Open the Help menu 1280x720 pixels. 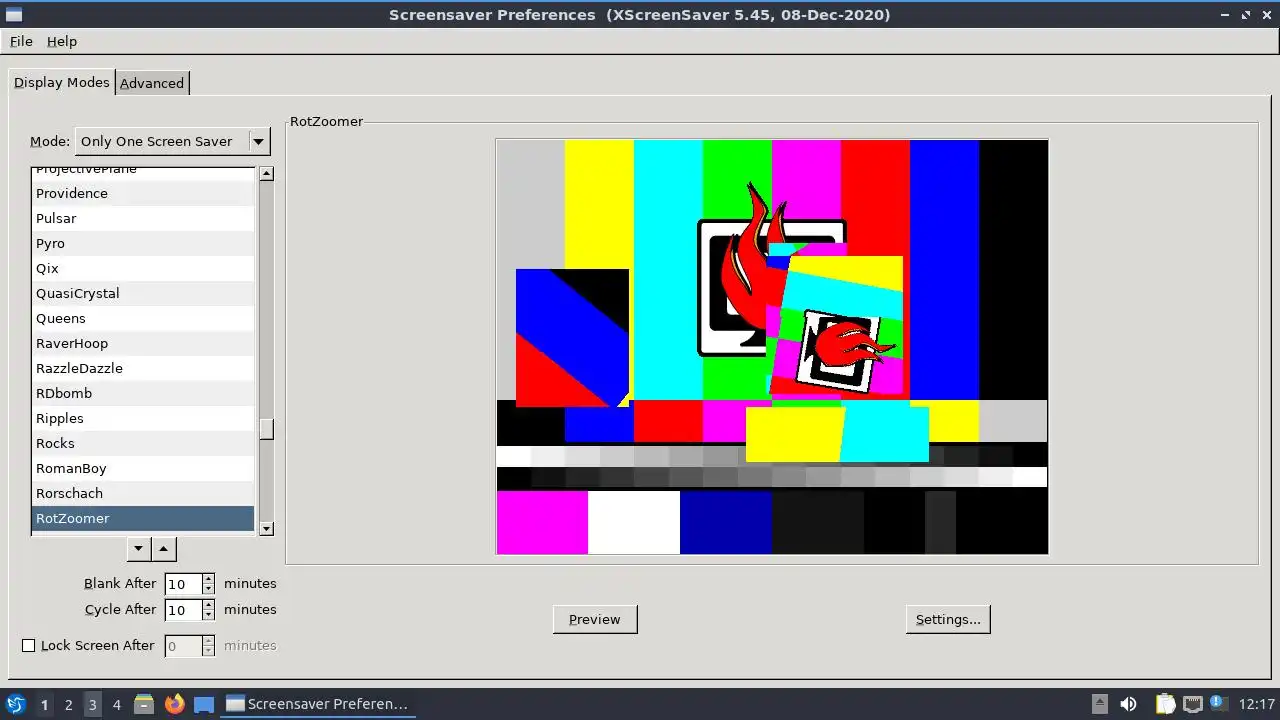pos(62,41)
